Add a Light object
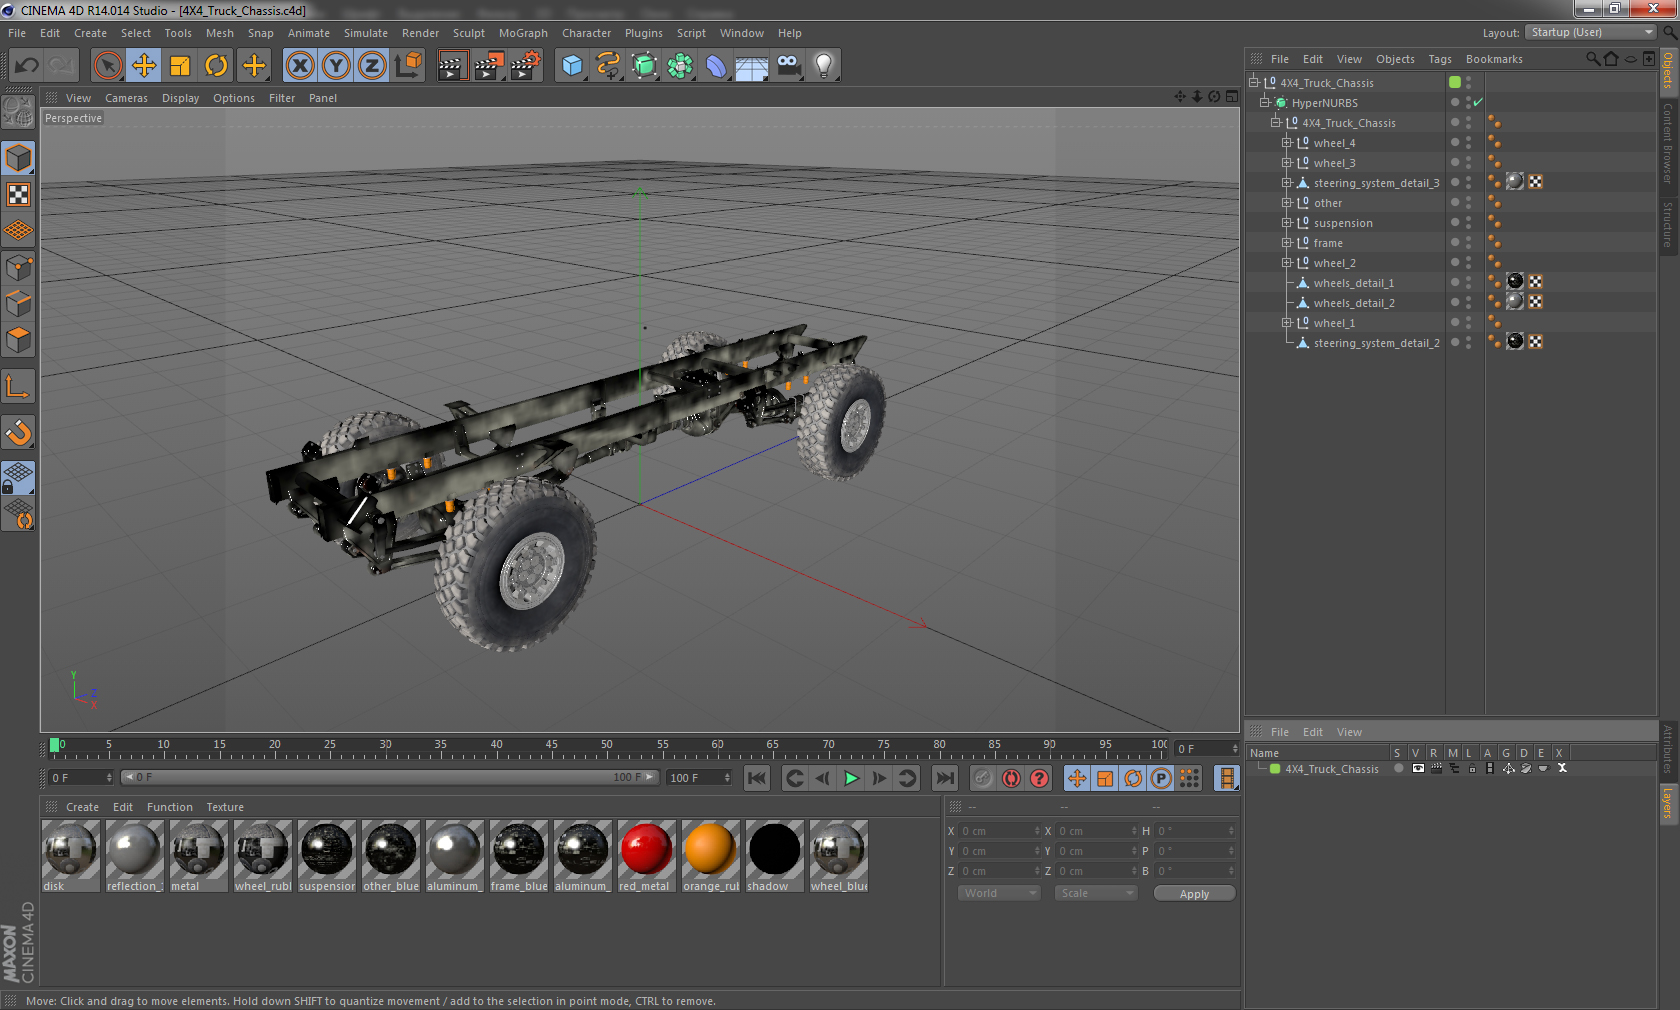Image resolution: width=1680 pixels, height=1010 pixels. pyautogui.click(x=824, y=66)
